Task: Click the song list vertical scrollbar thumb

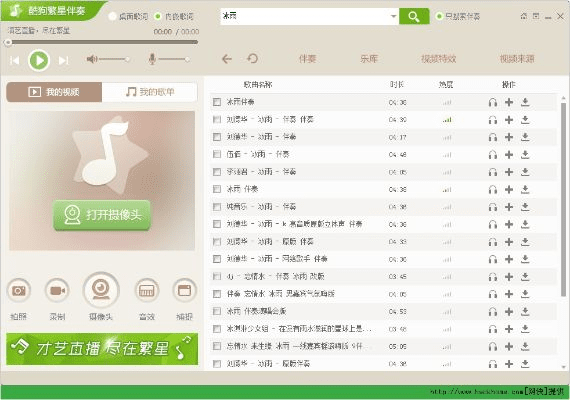Action: (563, 199)
